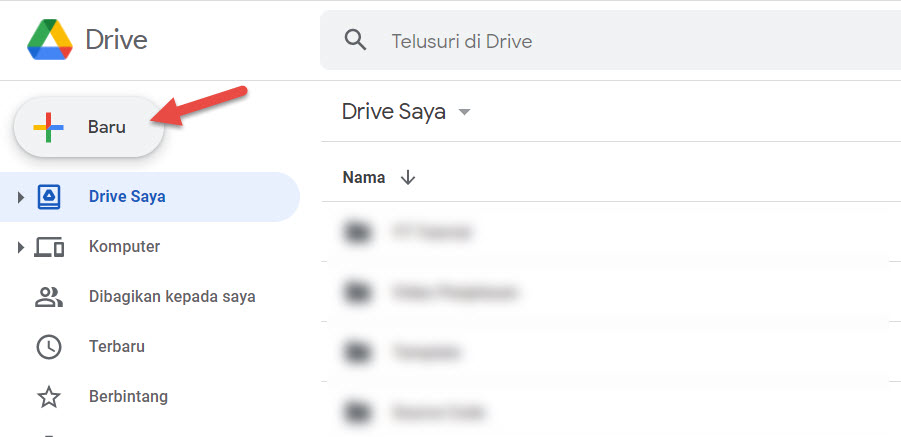Image resolution: width=901 pixels, height=437 pixels.
Task: Click the people icon for shared files
Action: pyautogui.click(x=48, y=296)
